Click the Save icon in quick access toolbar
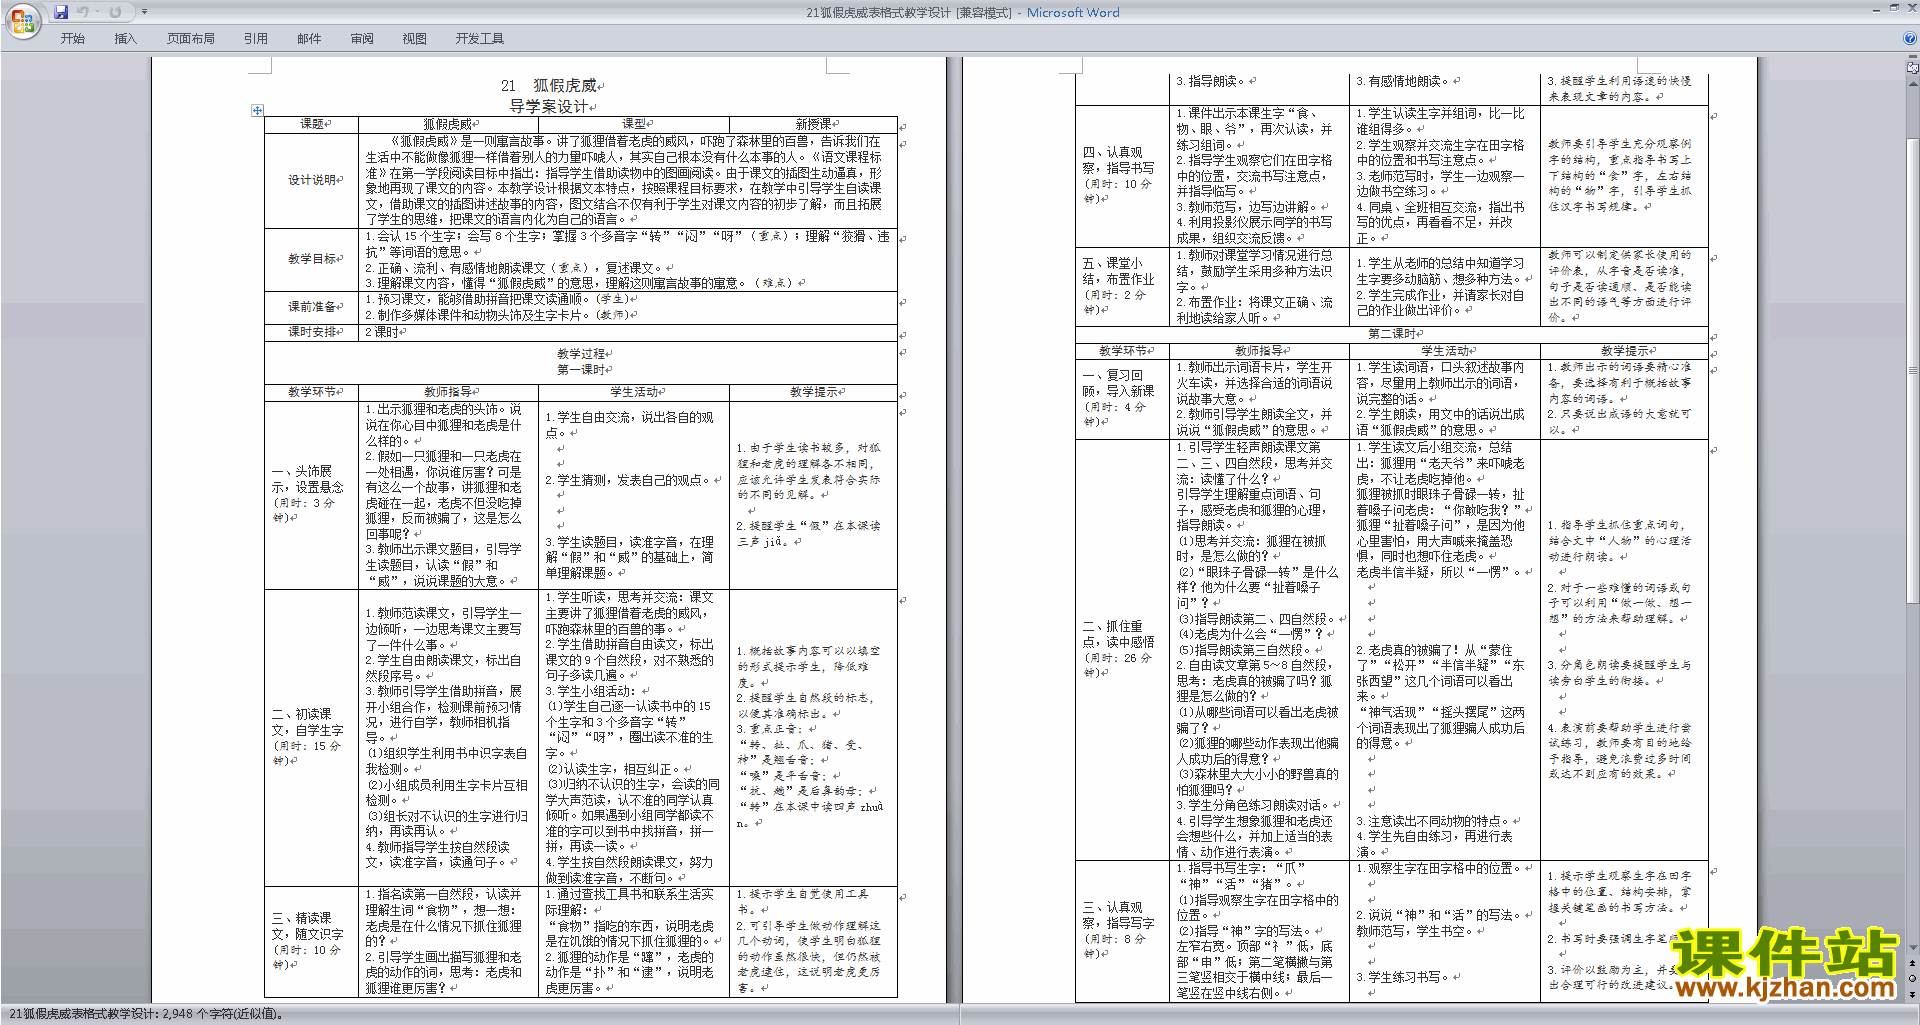Viewport: 1920px width, 1025px height. (x=61, y=12)
